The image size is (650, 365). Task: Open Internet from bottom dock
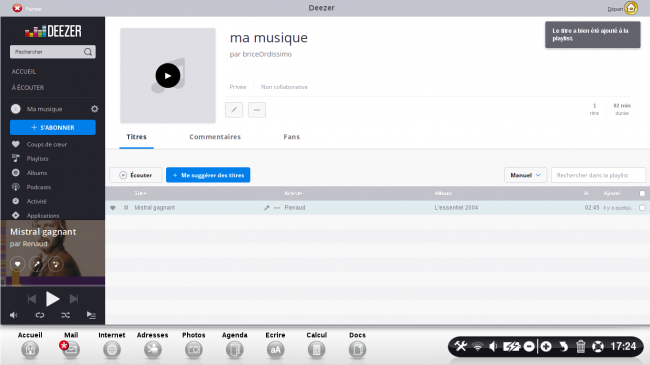[x=112, y=349]
